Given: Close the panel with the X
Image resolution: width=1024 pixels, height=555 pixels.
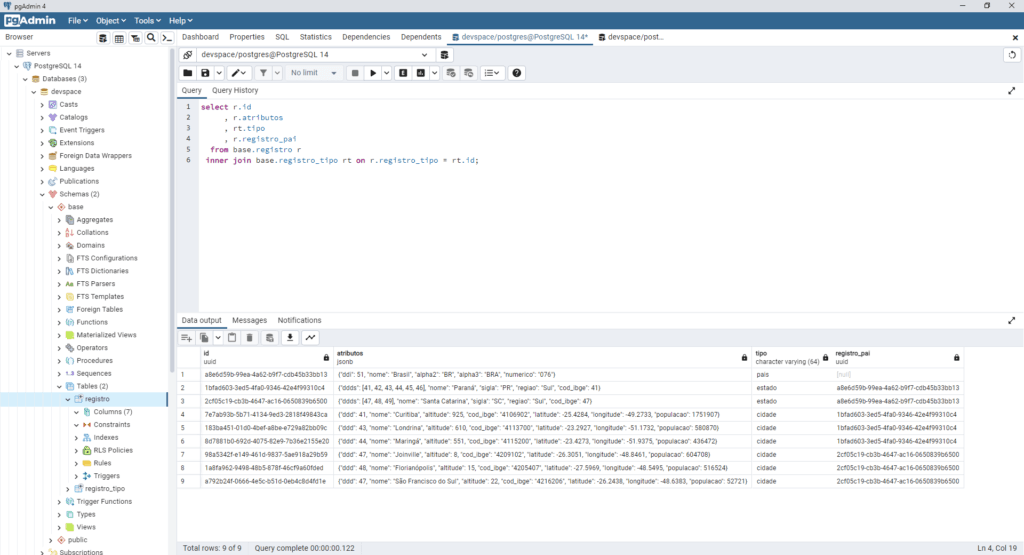Looking at the screenshot, I should (1015, 38).
